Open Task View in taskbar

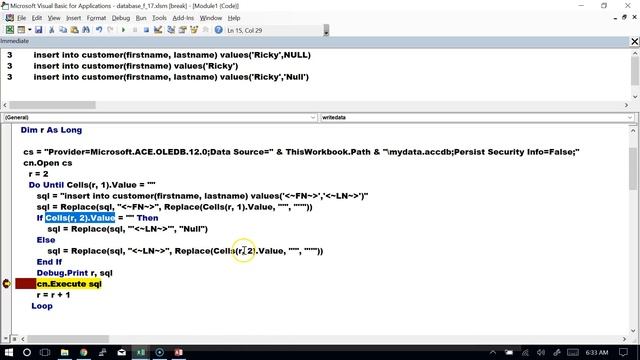click(45, 352)
